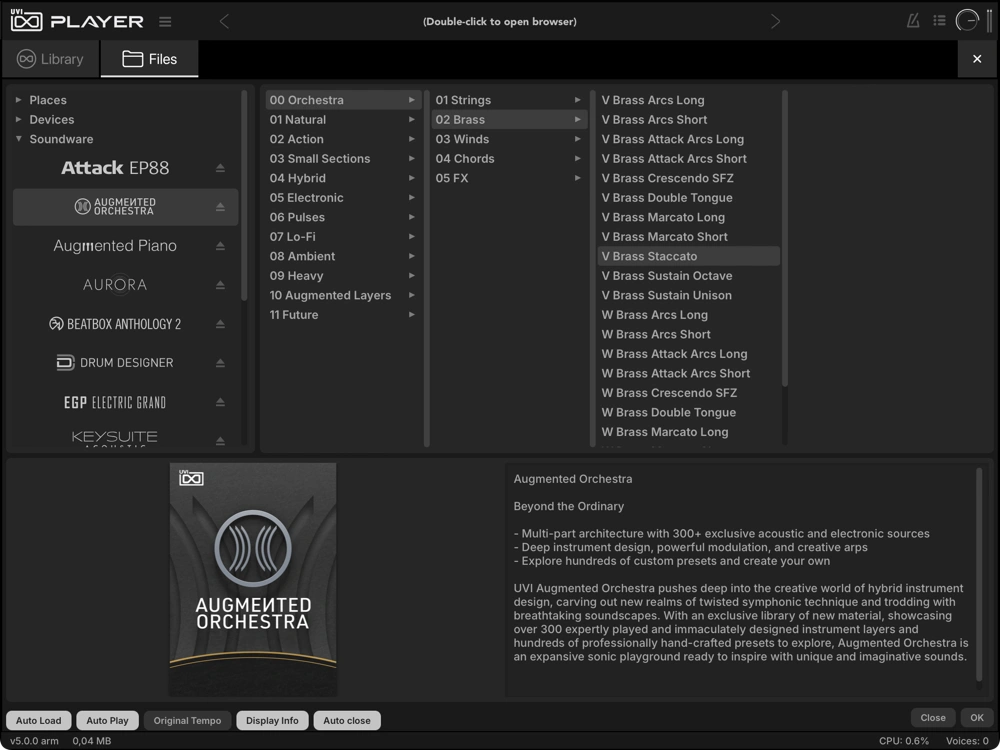This screenshot has width=1000, height=750.
Task: Click the Close button at bottom right
Action: coord(933,717)
